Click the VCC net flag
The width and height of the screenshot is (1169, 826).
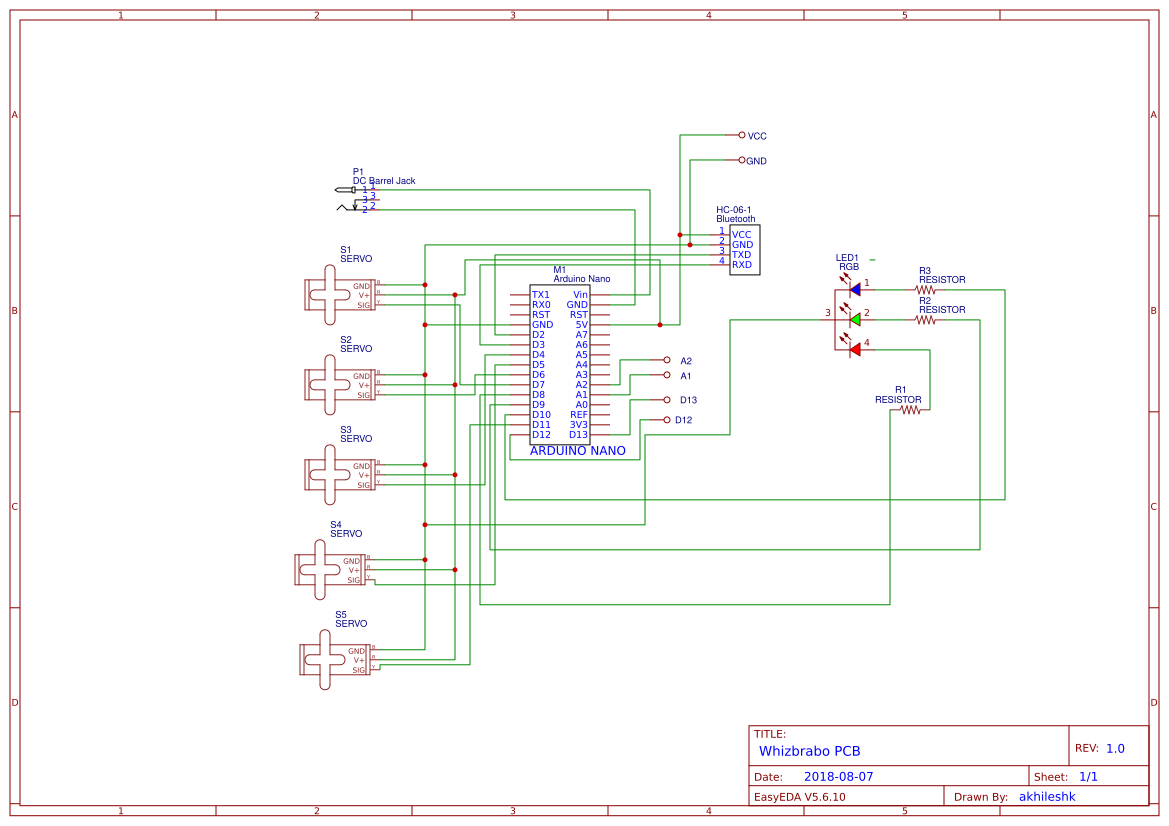748,136
